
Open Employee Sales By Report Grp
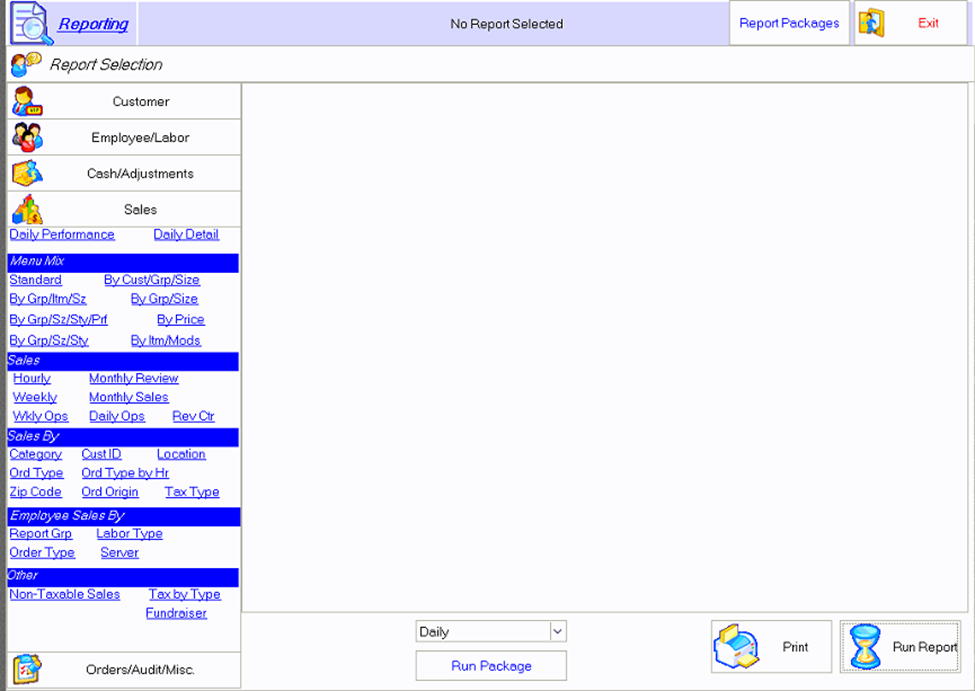[40, 534]
